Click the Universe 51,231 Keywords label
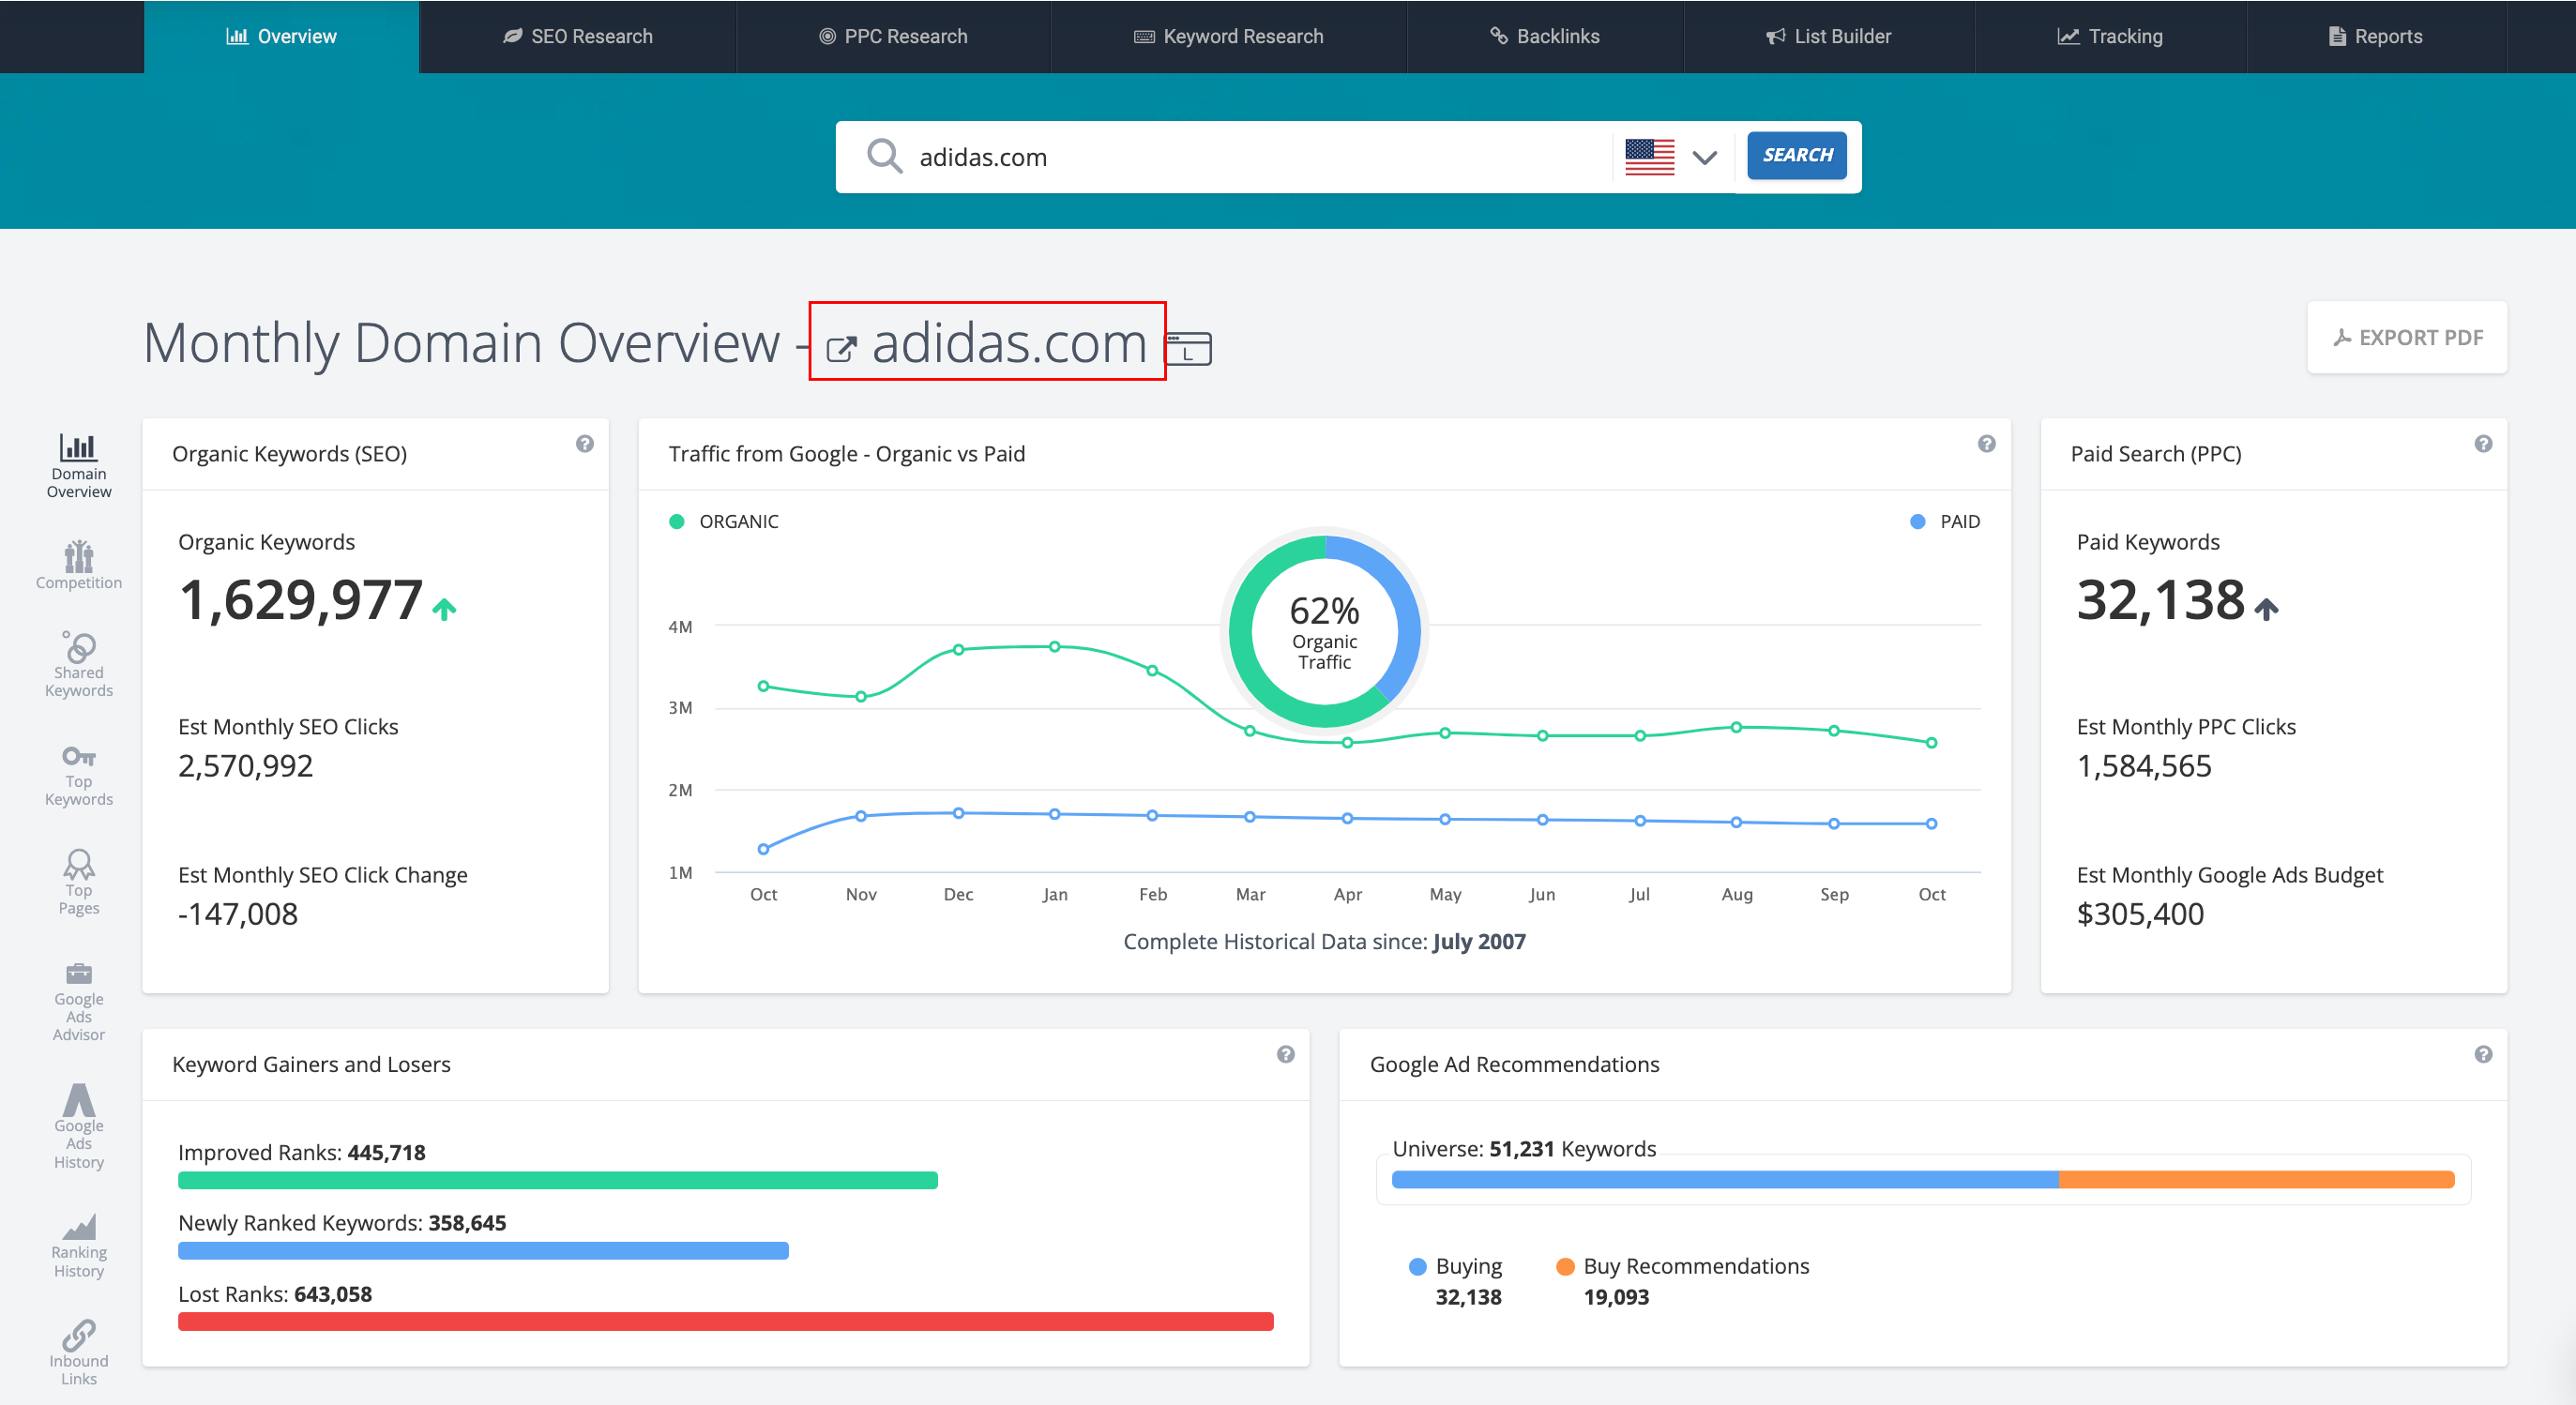The height and width of the screenshot is (1405, 2576). click(x=1524, y=1149)
